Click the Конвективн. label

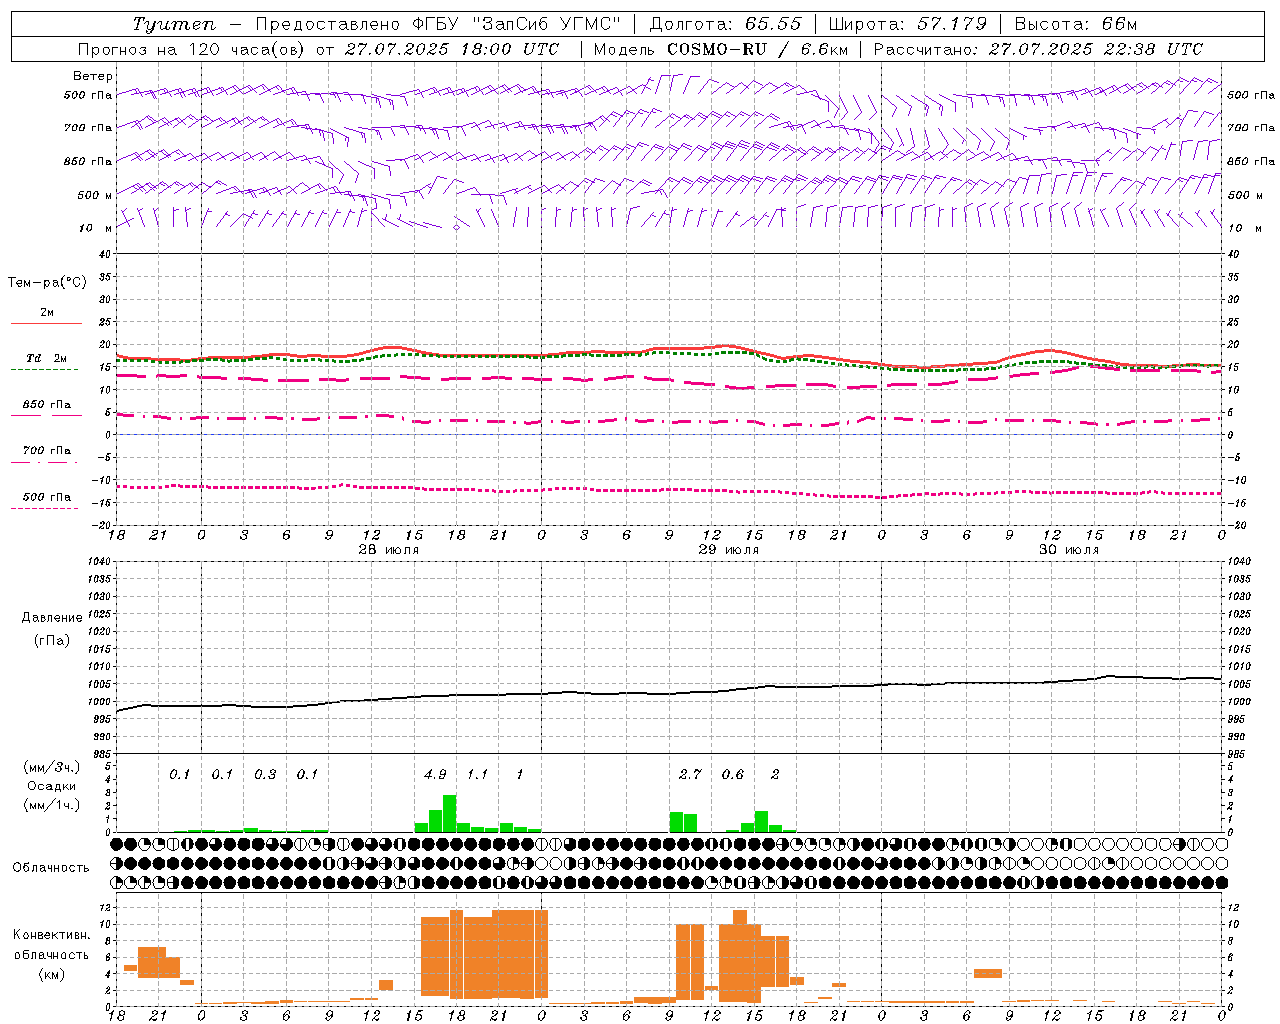pyautogui.click(x=52, y=935)
